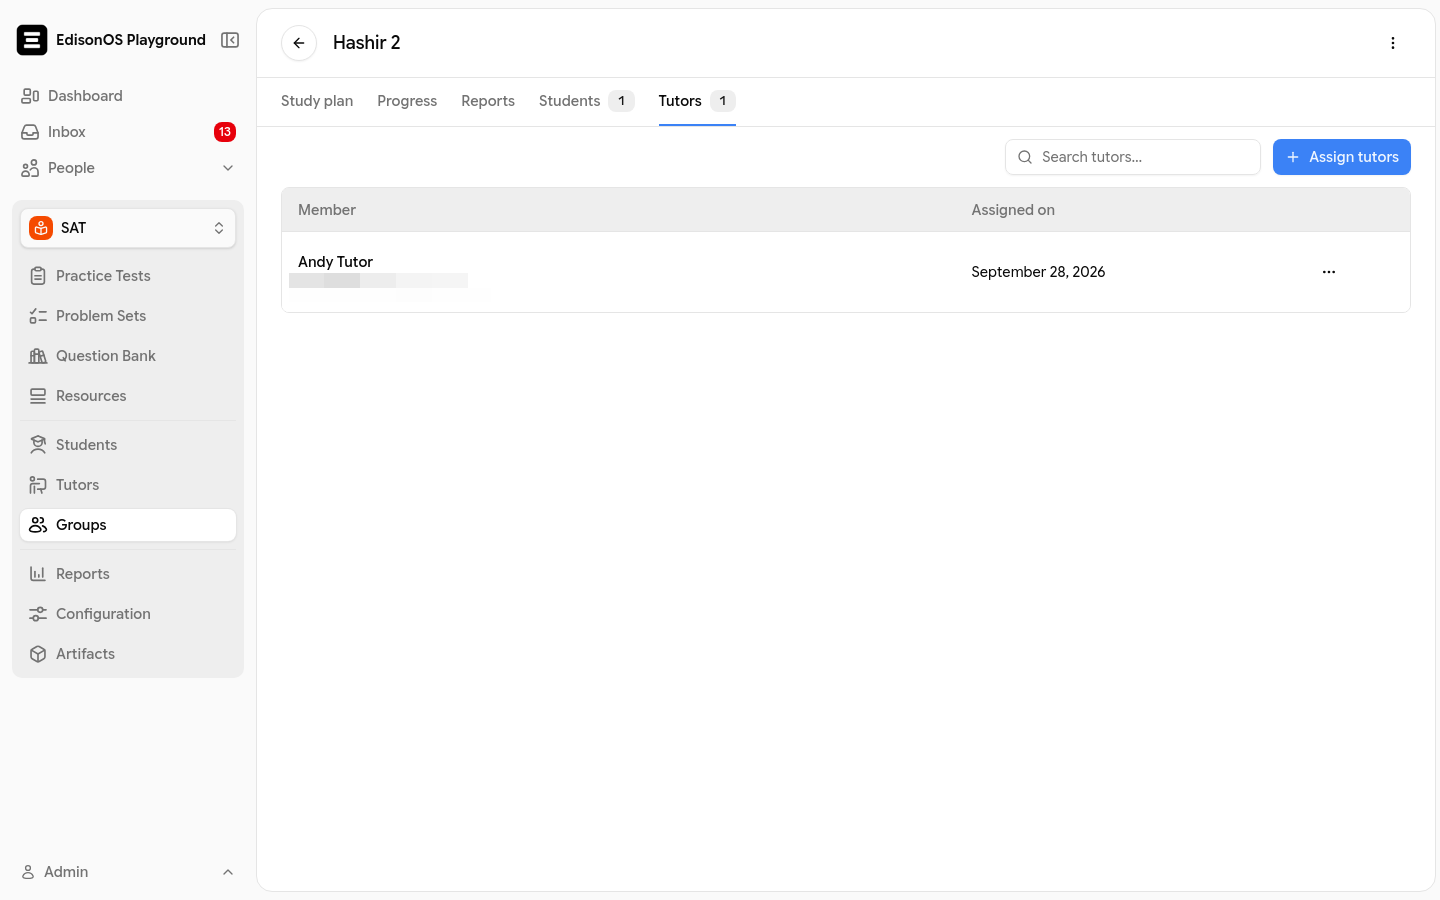Screen dimensions: 1440x900
Task: Click the orange SAT course icon
Action: pos(41,228)
